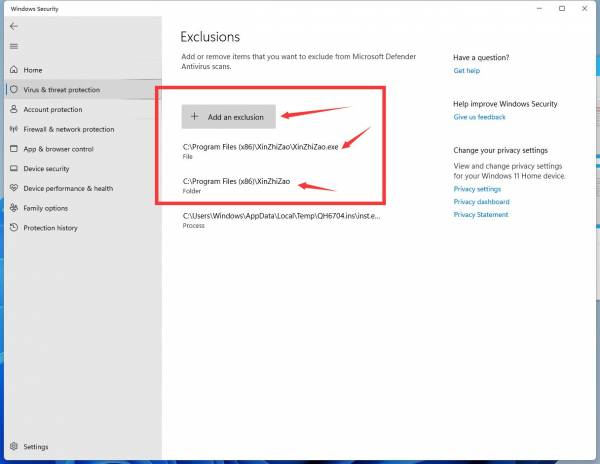Viewport: 600px width, 464px height.
Task: Click the Exclusions page heading
Action: (210, 37)
